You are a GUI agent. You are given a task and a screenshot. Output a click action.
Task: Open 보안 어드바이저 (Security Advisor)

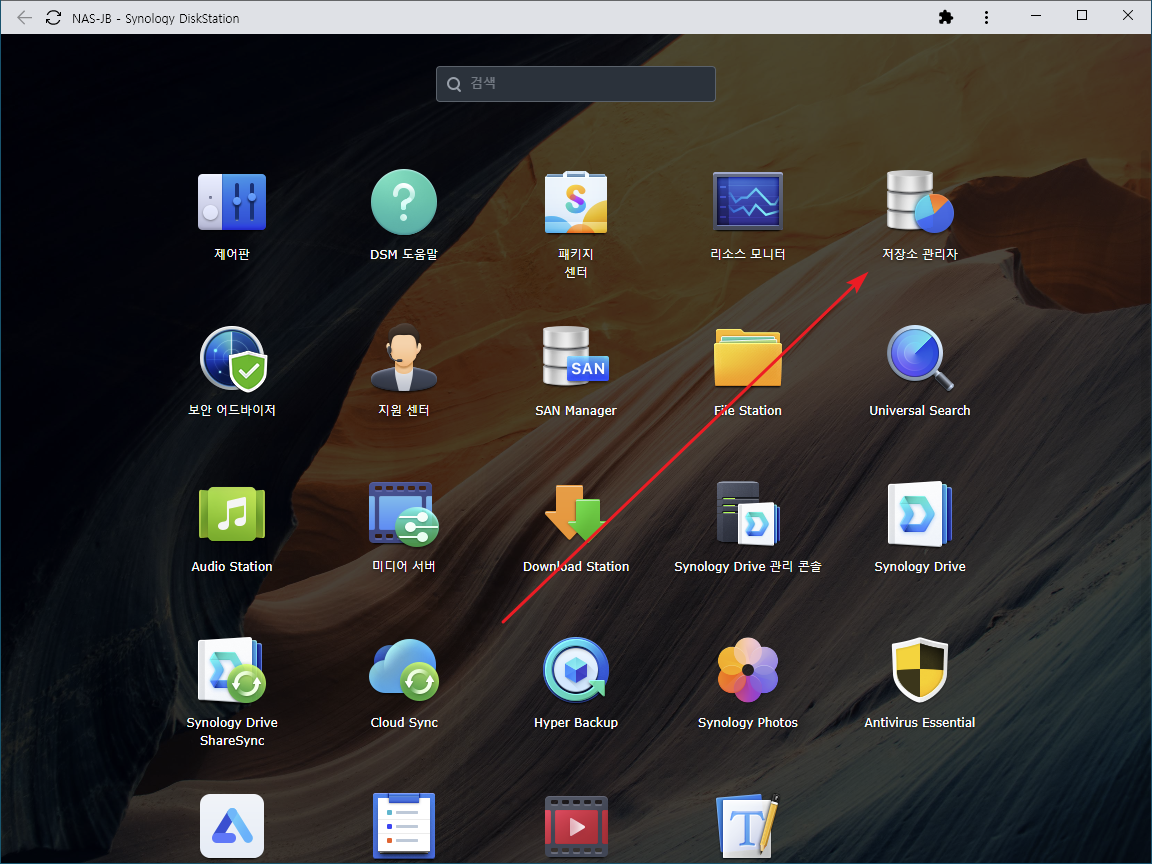point(233,359)
